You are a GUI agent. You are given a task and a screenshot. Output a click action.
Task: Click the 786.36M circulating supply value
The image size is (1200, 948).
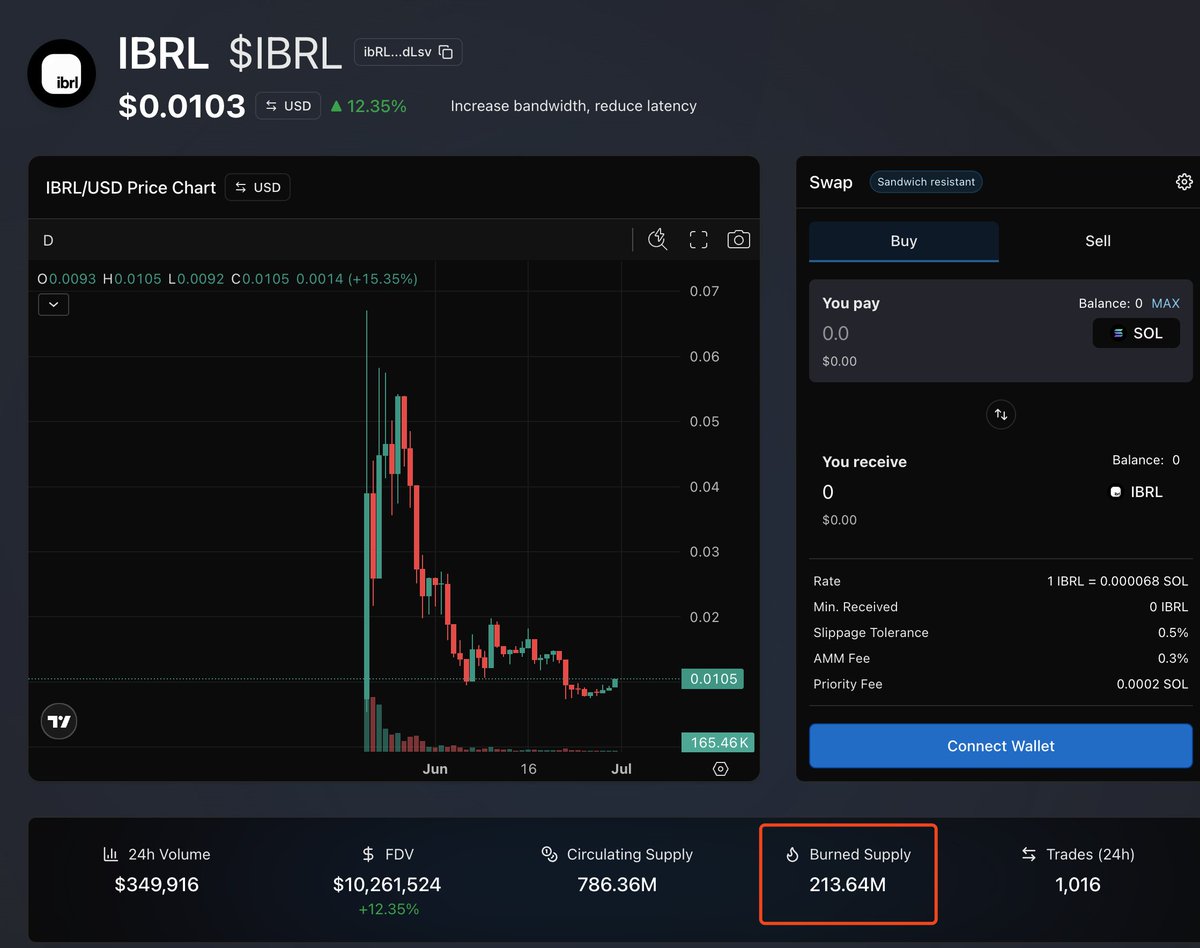tap(617, 885)
